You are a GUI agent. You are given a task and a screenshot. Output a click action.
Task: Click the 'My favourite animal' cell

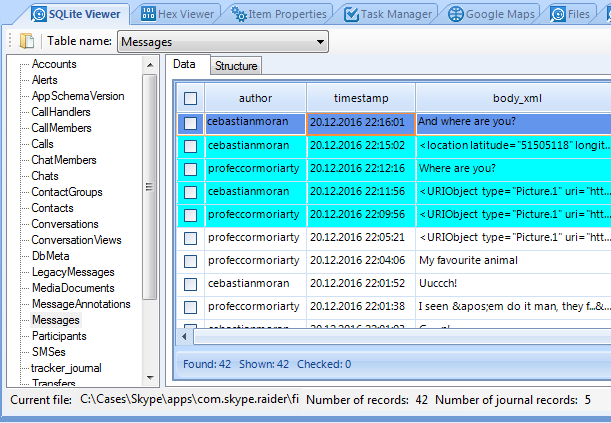pyautogui.click(x=514, y=261)
